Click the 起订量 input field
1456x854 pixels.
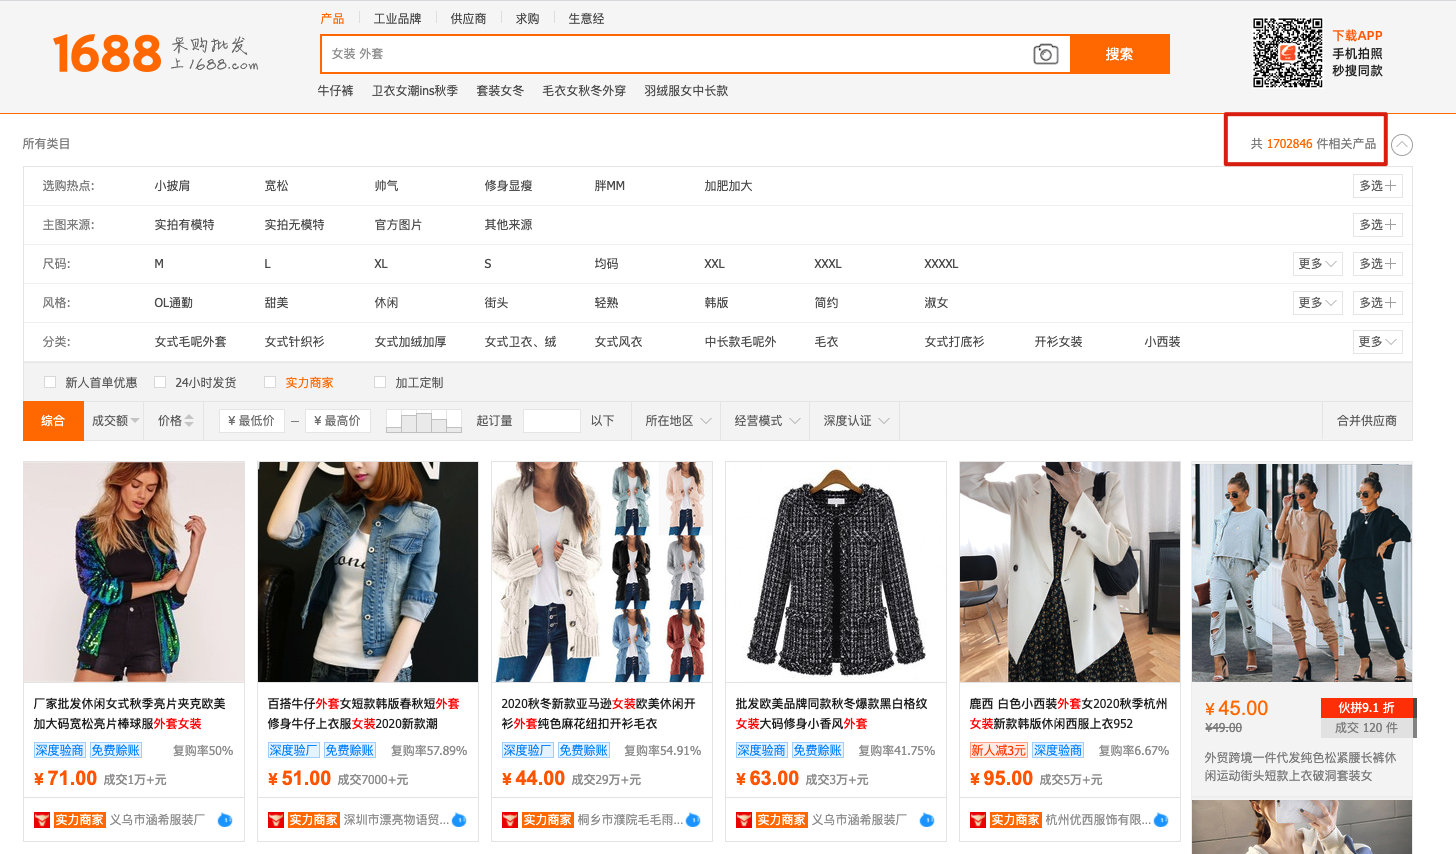click(551, 420)
